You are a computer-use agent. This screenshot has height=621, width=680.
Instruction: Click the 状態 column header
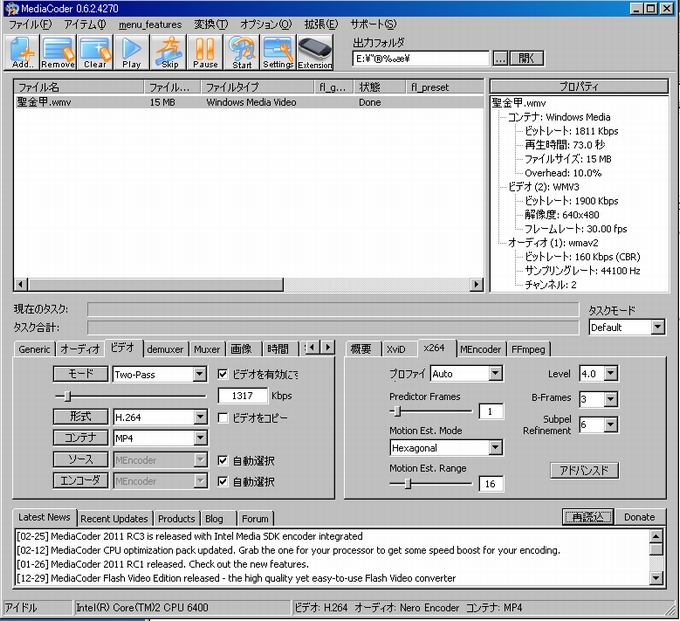pyautogui.click(x=379, y=87)
